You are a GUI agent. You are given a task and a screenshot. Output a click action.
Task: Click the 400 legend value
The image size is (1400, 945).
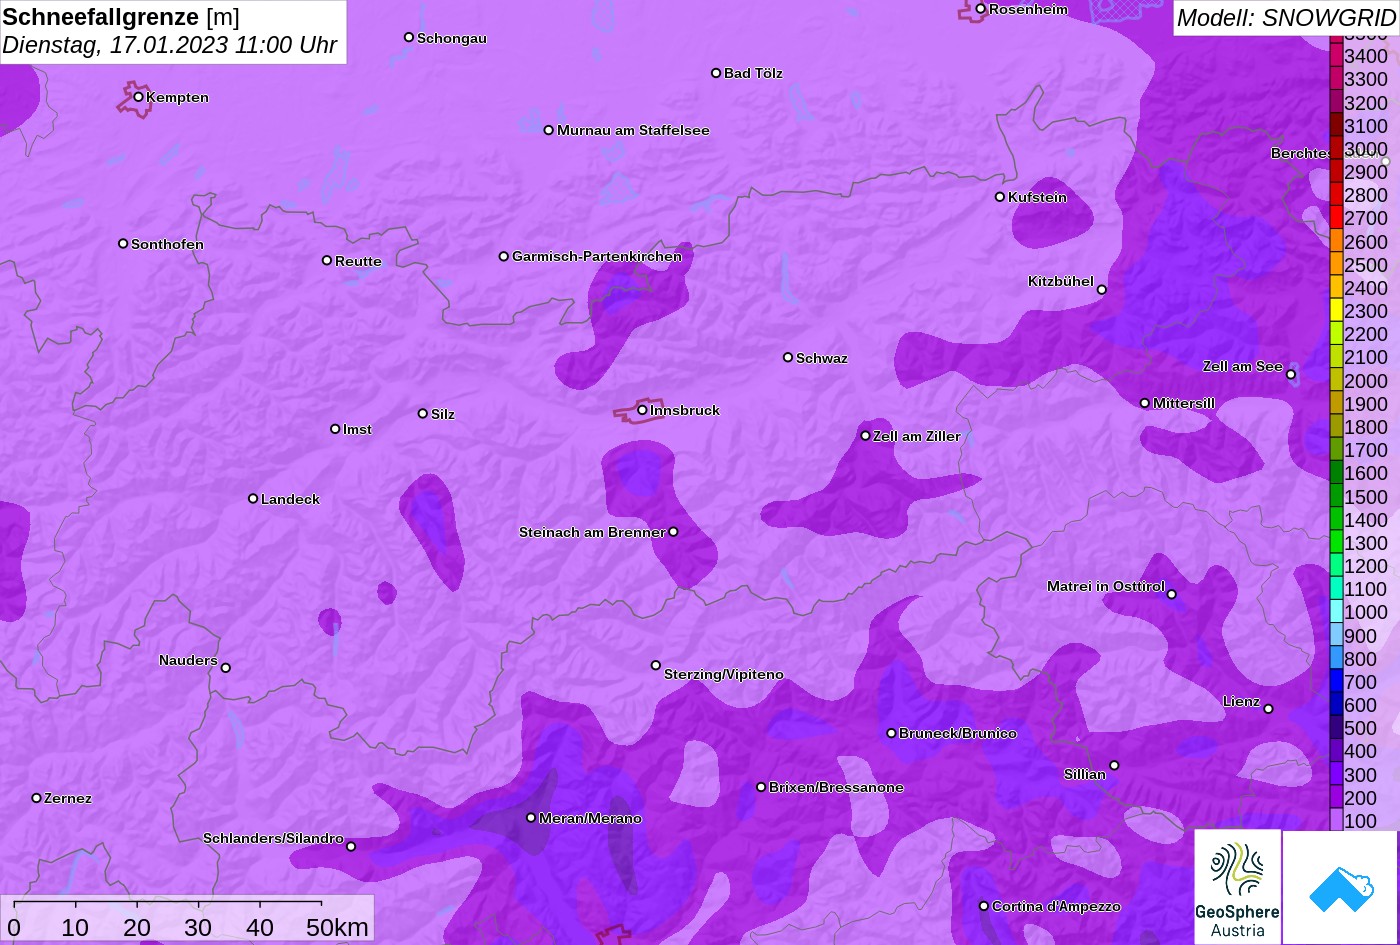click(1361, 751)
